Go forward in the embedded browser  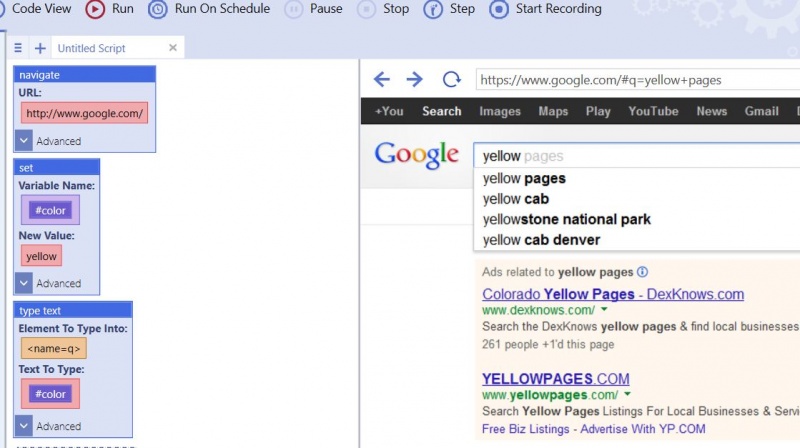pos(414,79)
